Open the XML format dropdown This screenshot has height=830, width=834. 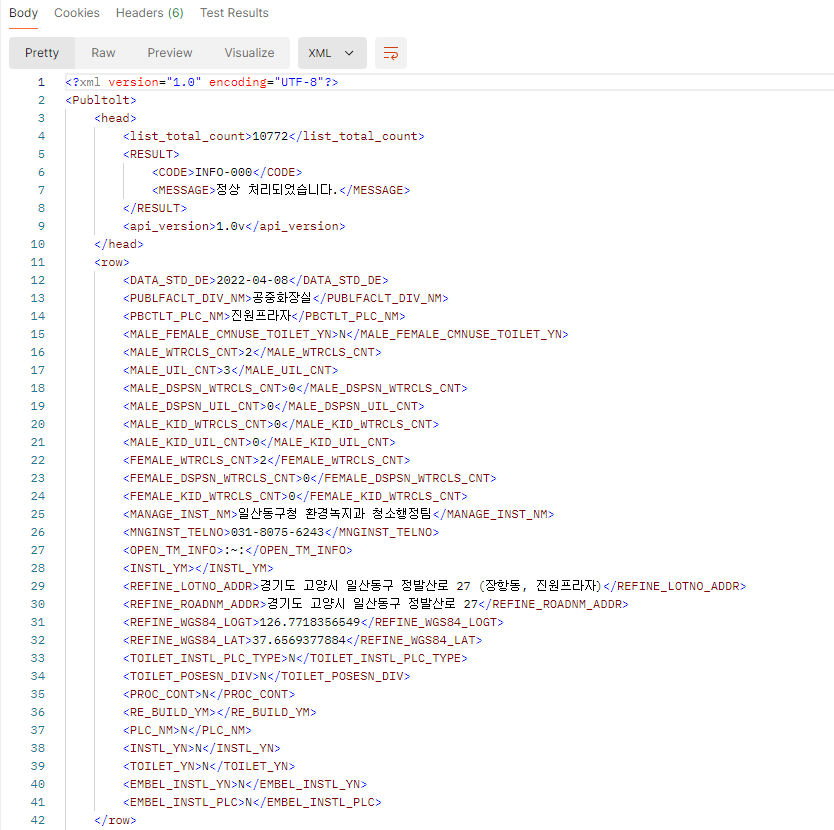[x=332, y=53]
